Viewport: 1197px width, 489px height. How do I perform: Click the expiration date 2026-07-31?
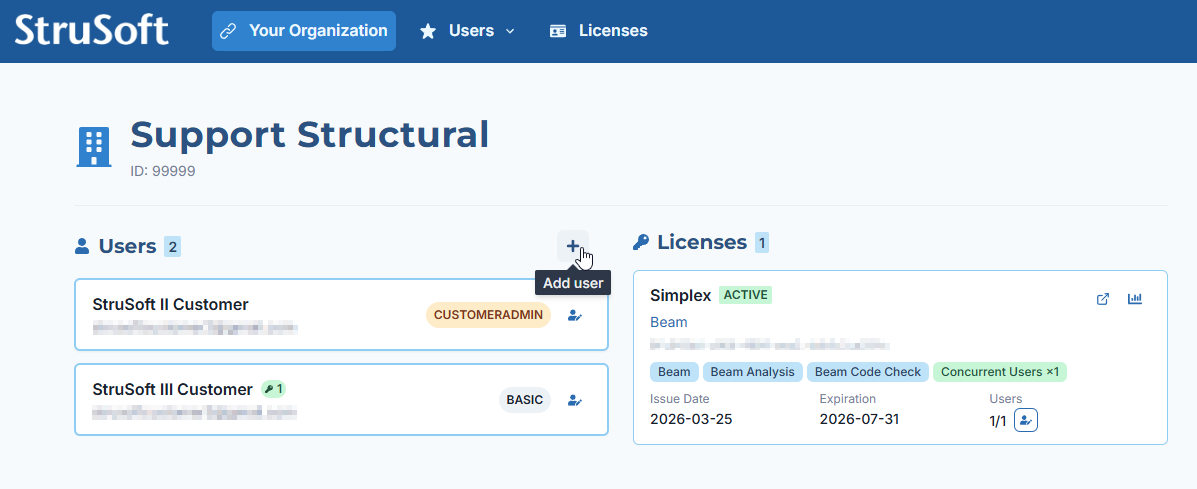pyautogui.click(x=860, y=419)
